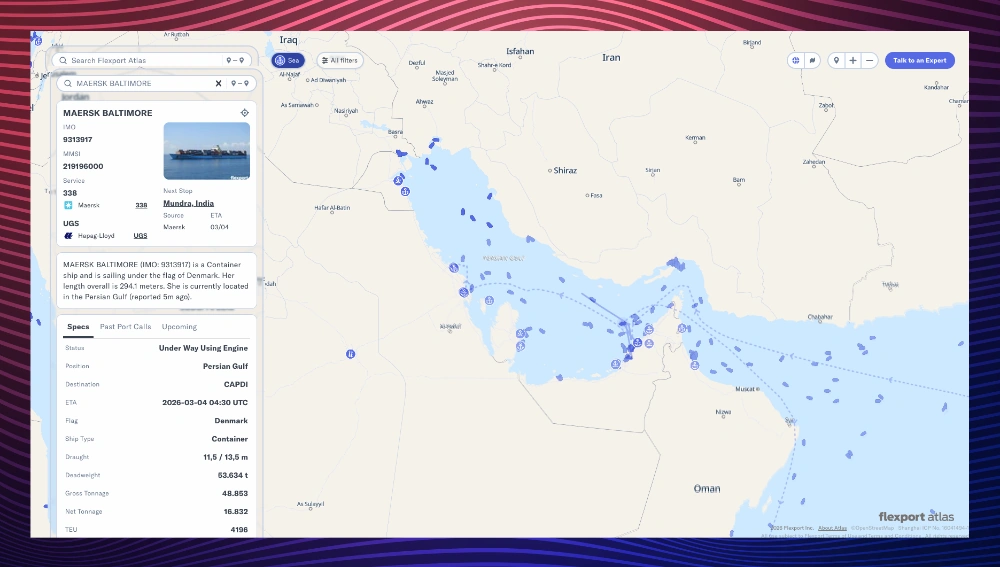This screenshot has width=1000, height=567.
Task: Click the Maersk carrier logo icon
Action: (69, 205)
